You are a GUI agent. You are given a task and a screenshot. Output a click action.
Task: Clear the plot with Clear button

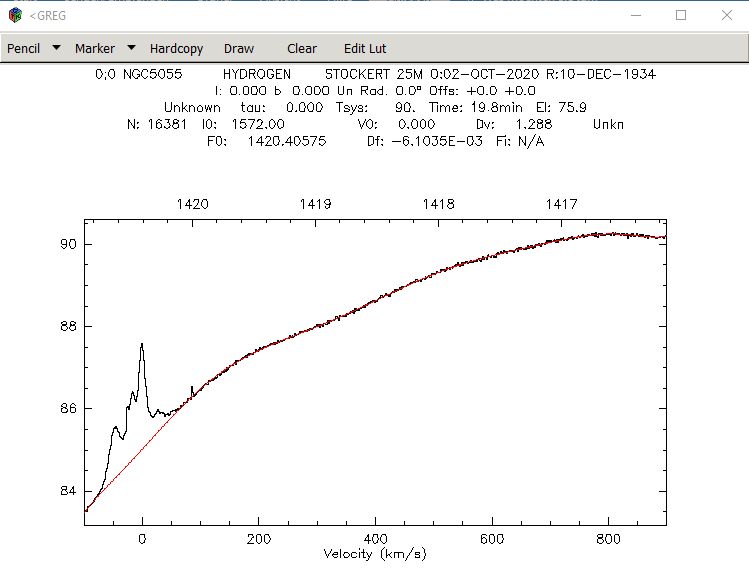tap(302, 49)
